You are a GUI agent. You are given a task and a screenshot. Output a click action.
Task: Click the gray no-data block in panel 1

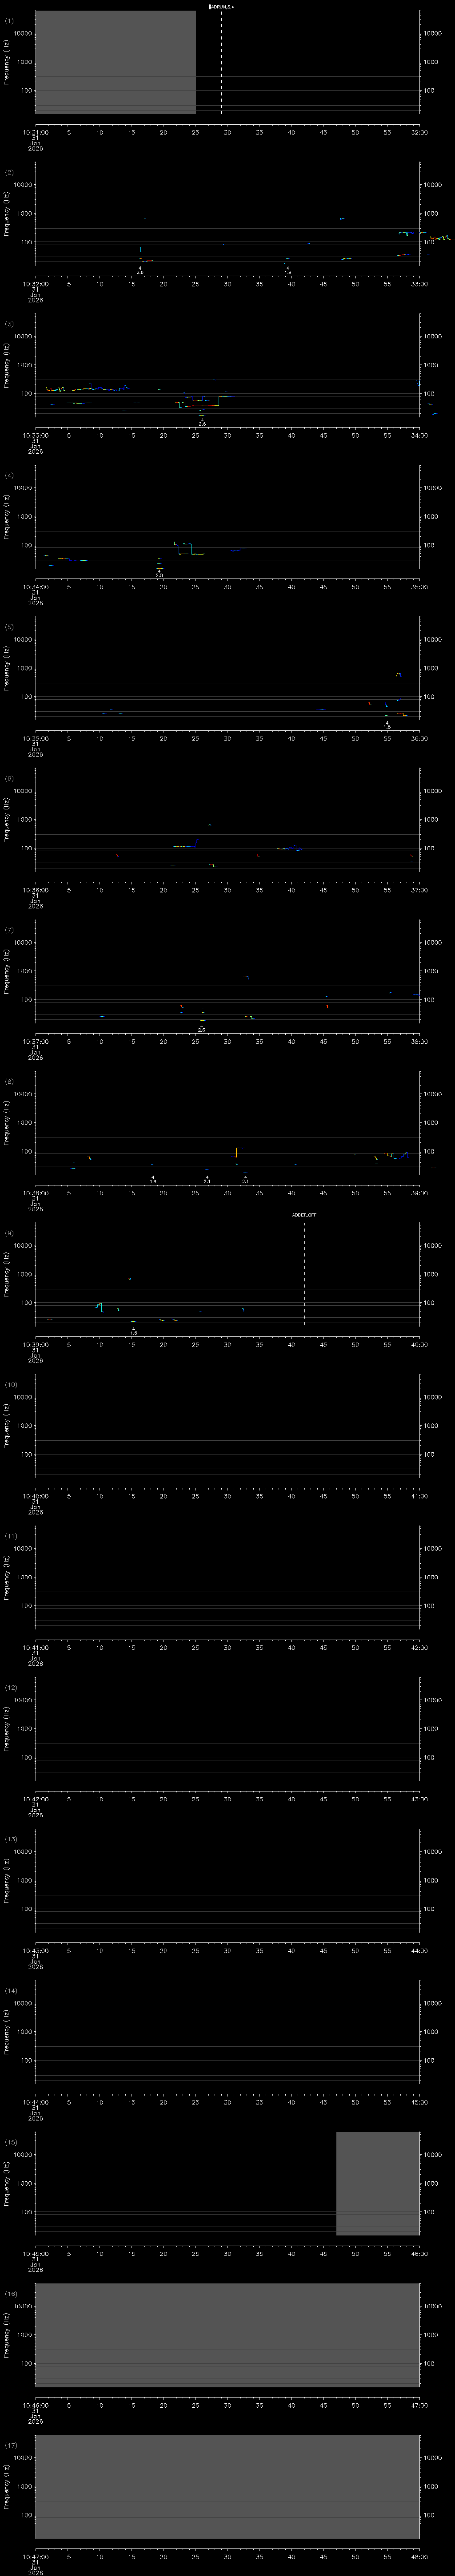point(115,62)
